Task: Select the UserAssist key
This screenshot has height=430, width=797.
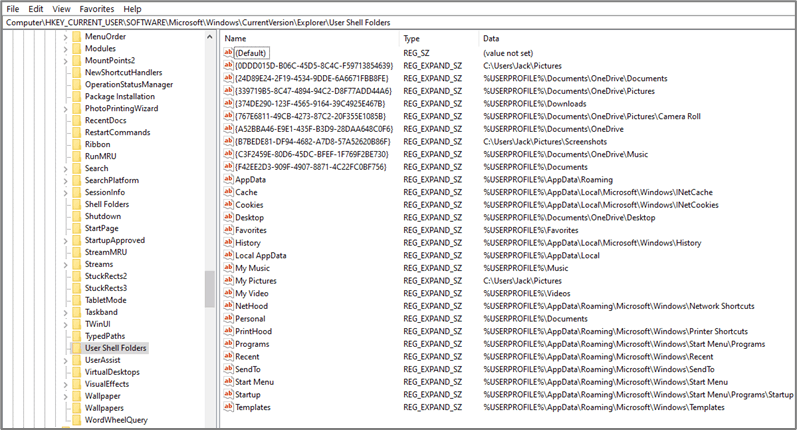Action: point(103,360)
